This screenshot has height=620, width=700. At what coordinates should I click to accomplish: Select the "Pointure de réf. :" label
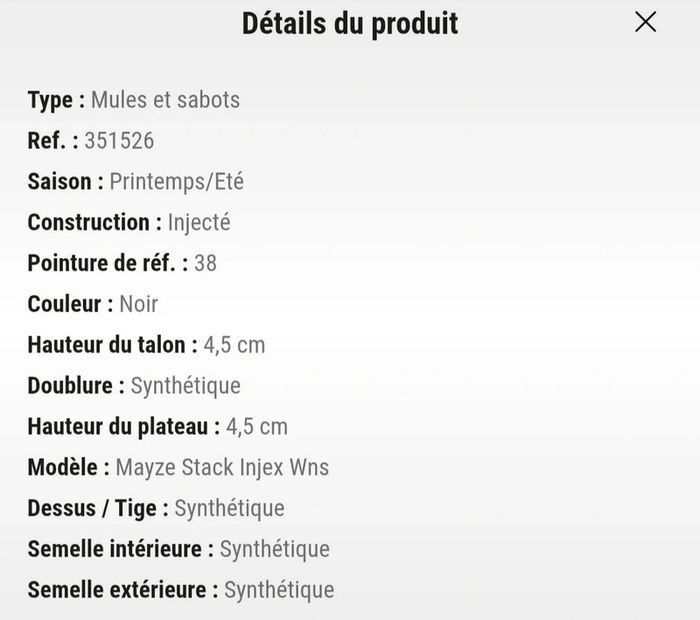coord(108,263)
